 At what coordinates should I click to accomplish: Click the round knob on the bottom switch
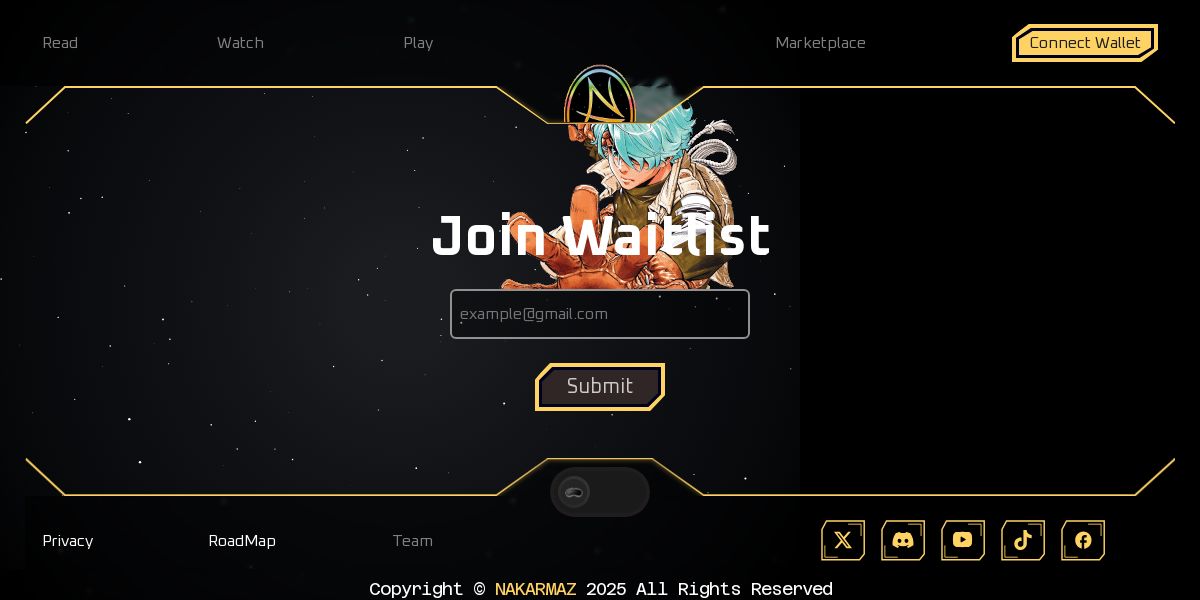click(x=574, y=492)
